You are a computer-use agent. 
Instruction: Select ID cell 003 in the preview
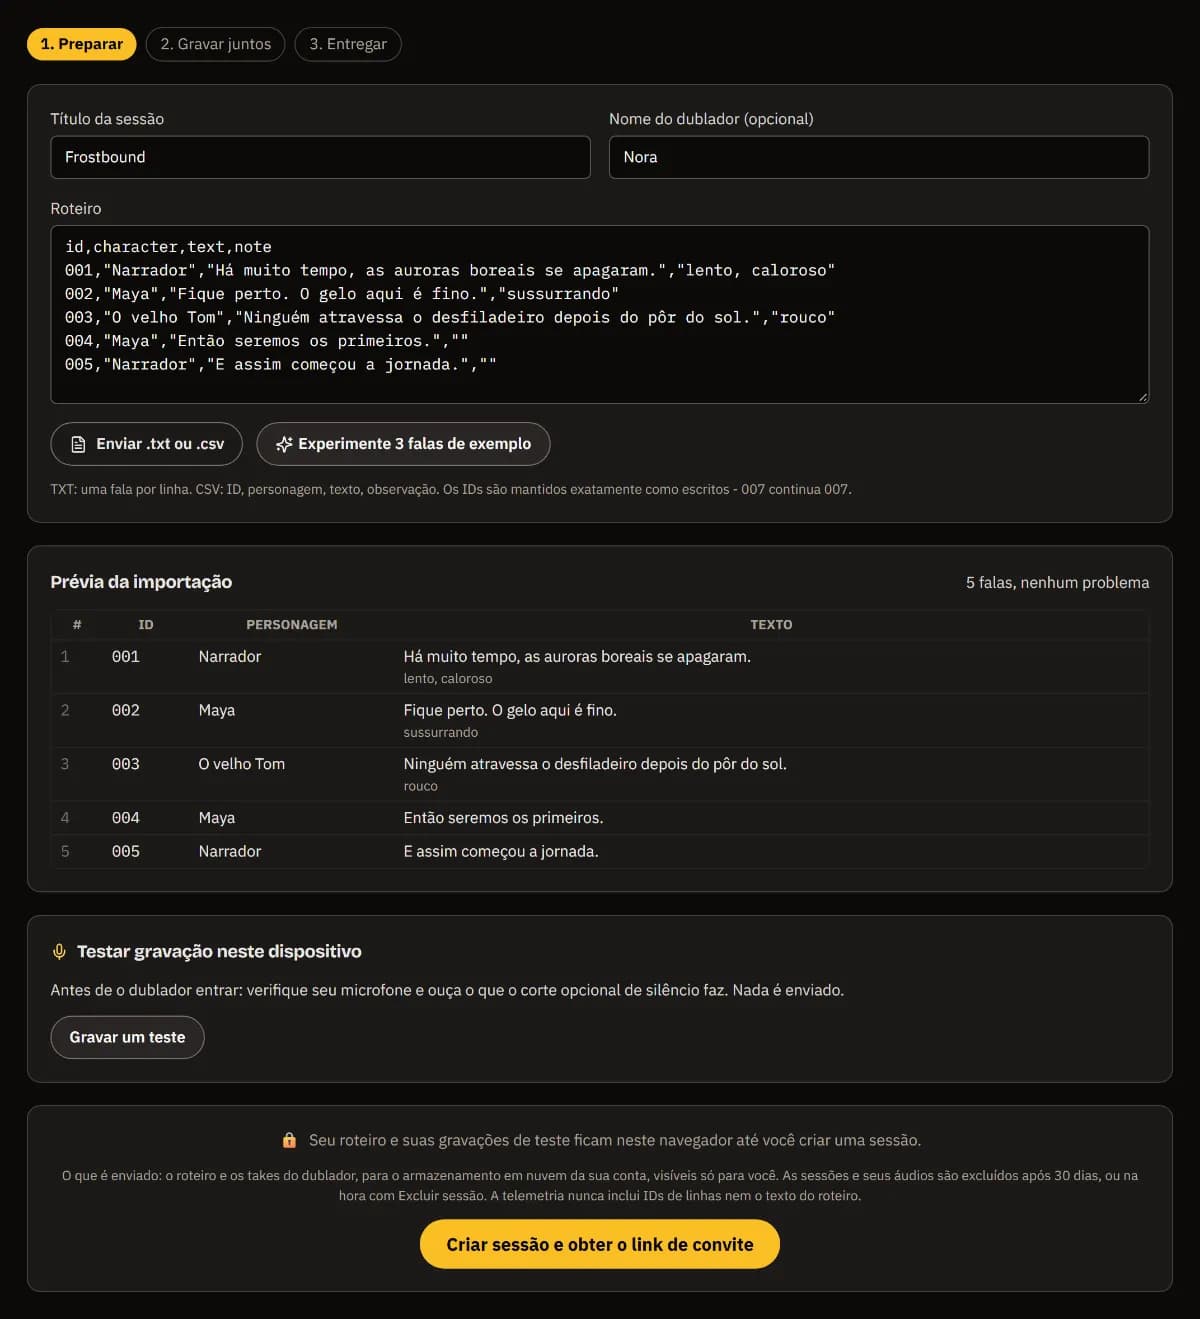(126, 764)
